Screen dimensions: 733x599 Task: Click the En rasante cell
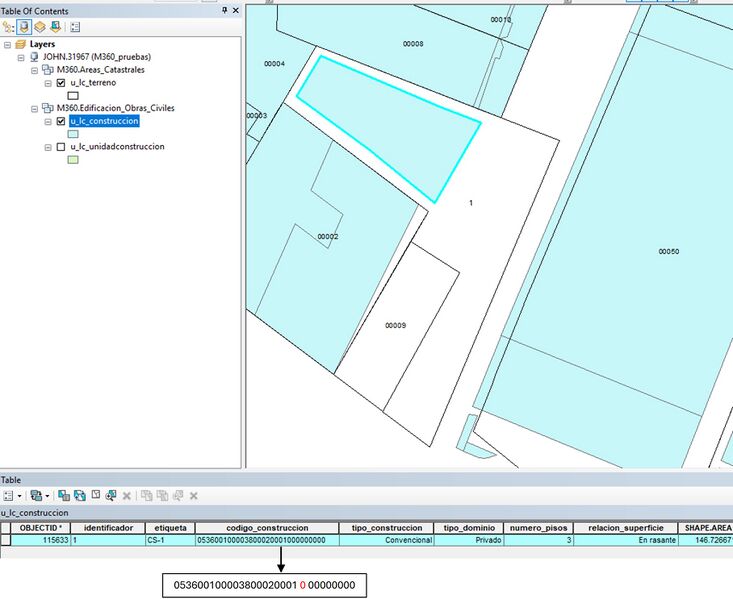626,540
